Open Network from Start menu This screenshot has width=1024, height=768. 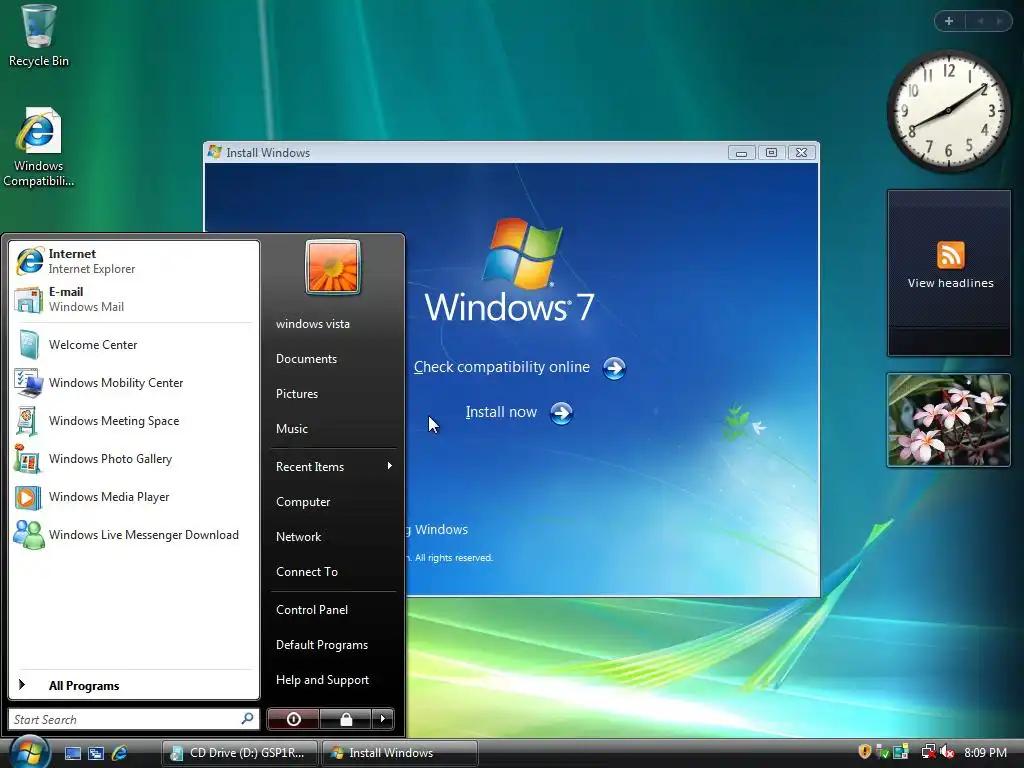click(333, 537)
